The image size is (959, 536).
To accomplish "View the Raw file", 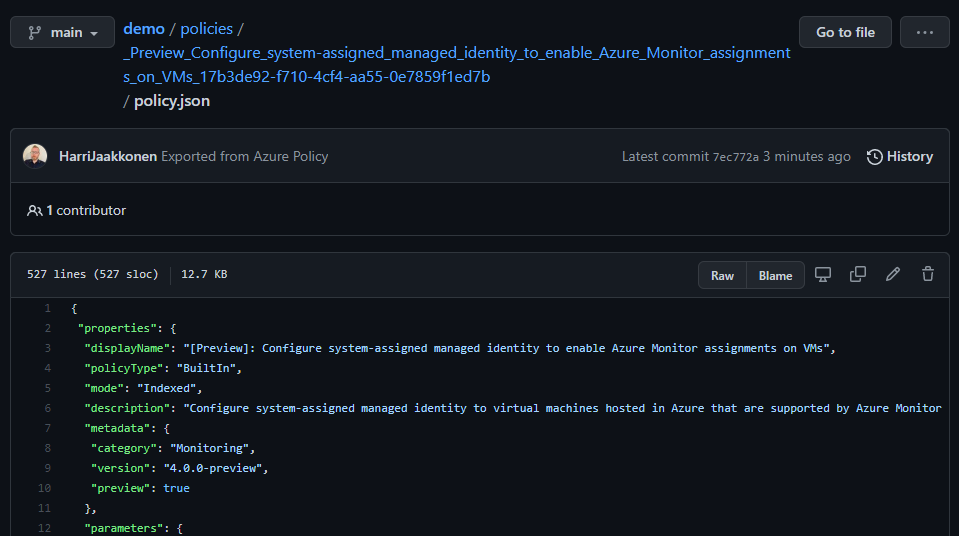I will pos(722,276).
